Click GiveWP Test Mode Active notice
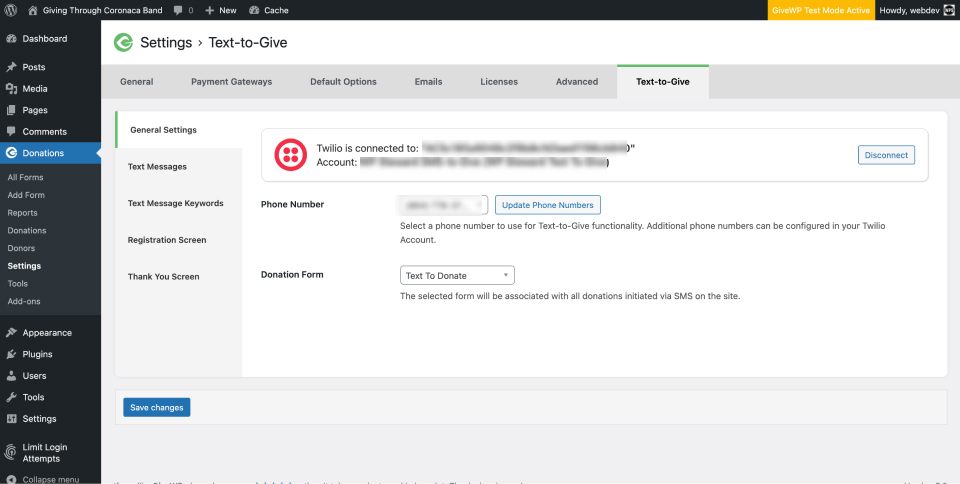 pos(821,10)
